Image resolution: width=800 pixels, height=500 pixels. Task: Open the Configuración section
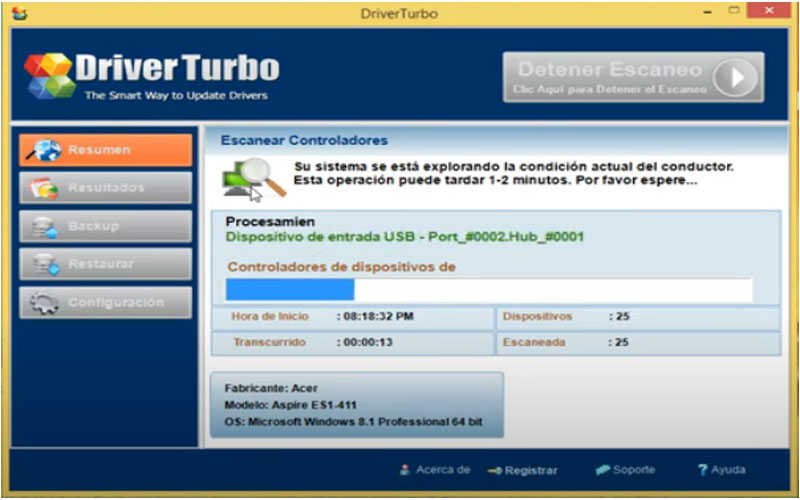point(106,303)
